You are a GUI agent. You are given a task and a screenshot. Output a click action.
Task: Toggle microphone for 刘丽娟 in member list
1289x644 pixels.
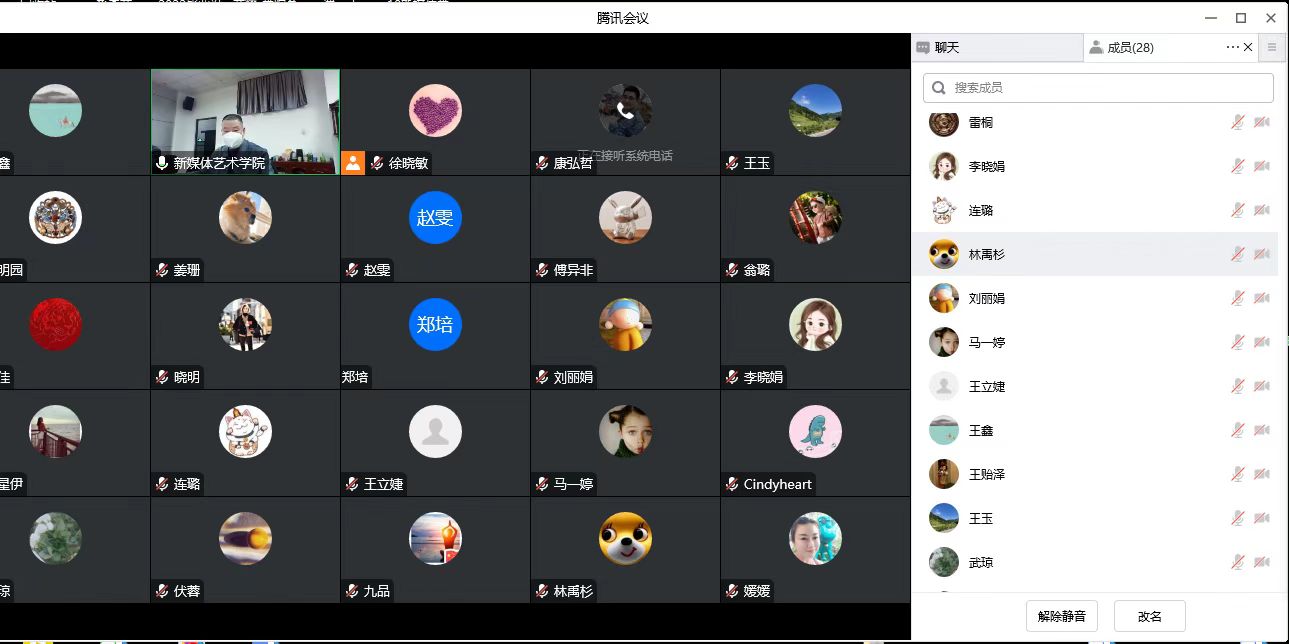click(1238, 299)
